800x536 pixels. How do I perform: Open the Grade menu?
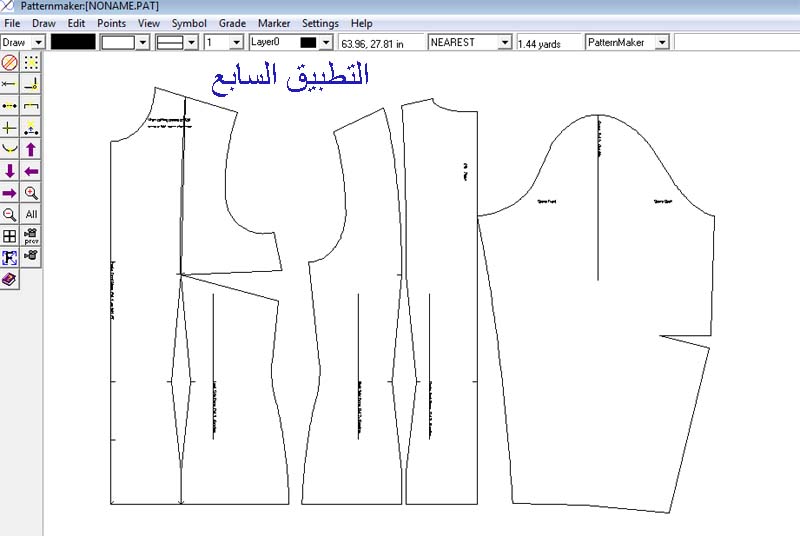tap(232, 23)
